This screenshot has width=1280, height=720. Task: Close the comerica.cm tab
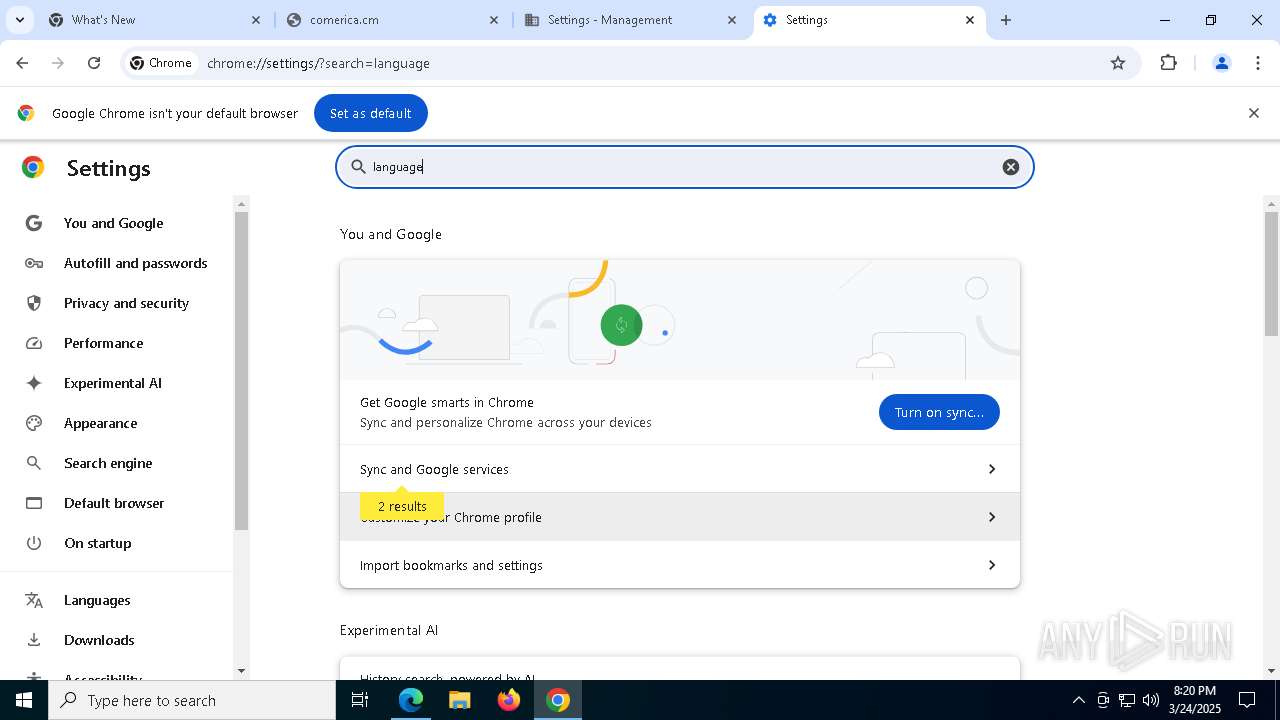[x=494, y=20]
